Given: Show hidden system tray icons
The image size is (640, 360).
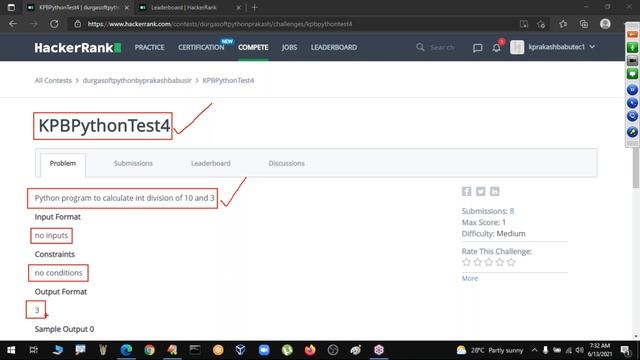Looking at the screenshot, I should (534, 350).
